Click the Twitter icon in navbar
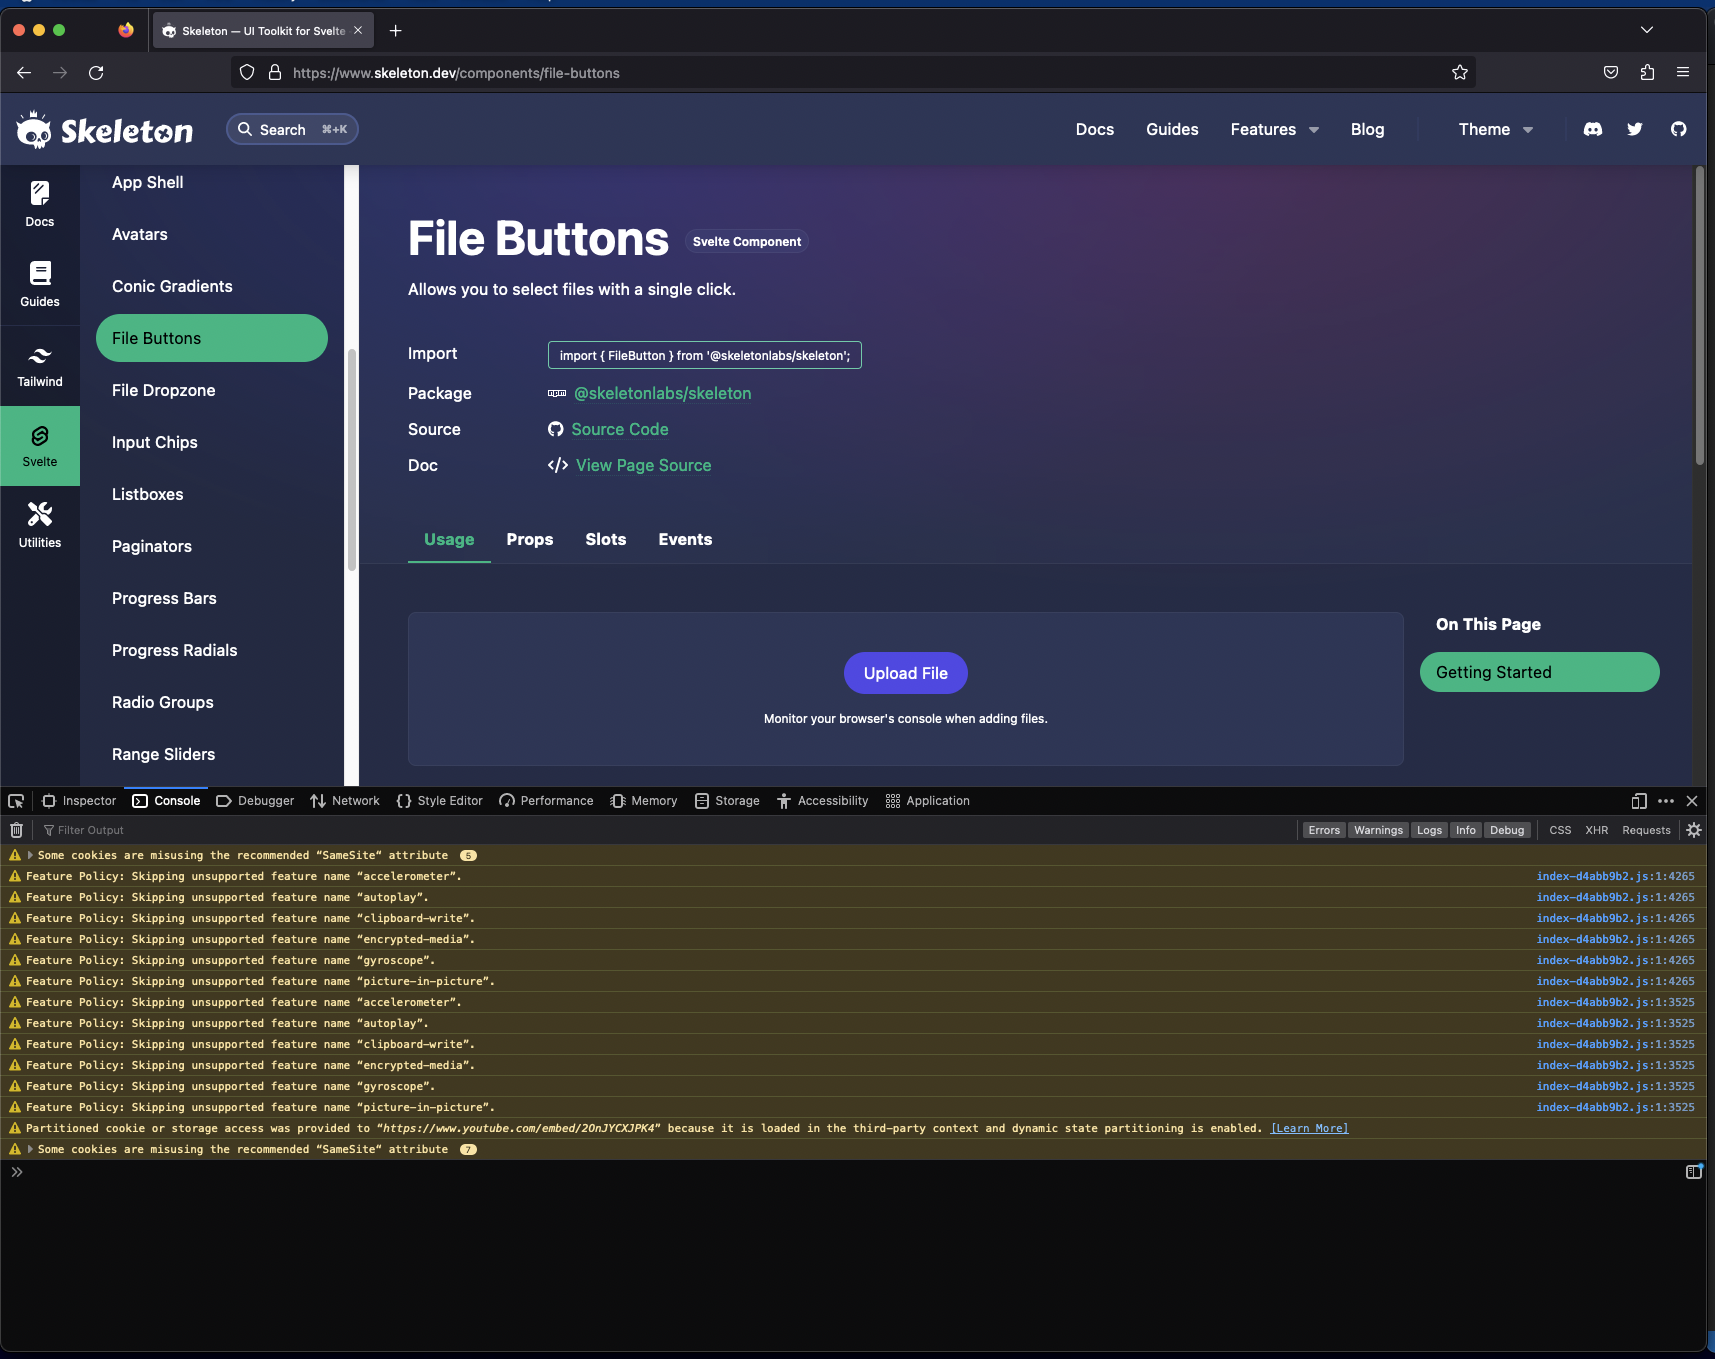 (1634, 129)
